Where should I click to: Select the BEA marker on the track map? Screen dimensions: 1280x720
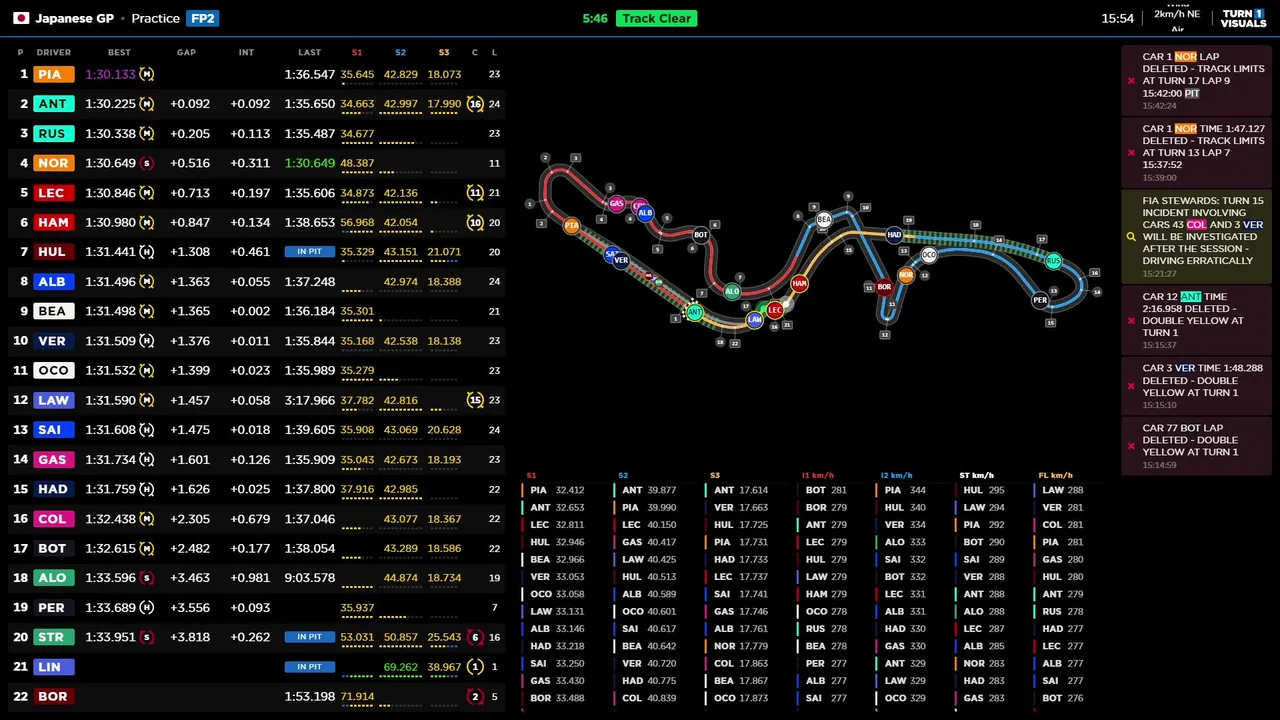[x=824, y=219]
